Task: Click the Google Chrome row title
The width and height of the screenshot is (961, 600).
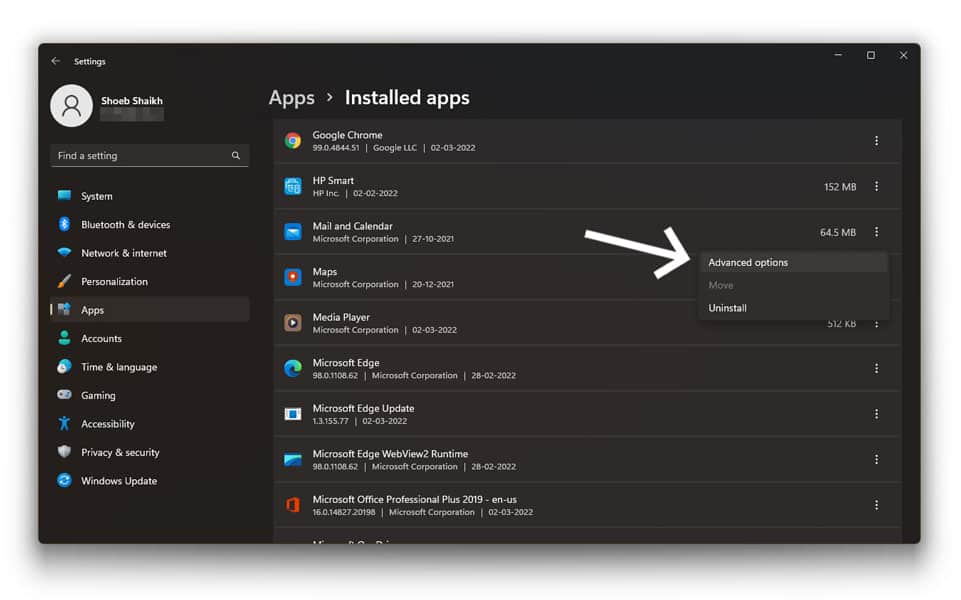Action: click(348, 135)
